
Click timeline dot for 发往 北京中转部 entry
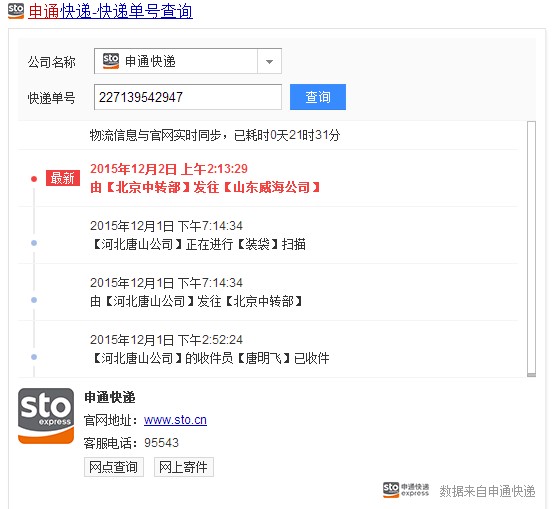point(34,300)
